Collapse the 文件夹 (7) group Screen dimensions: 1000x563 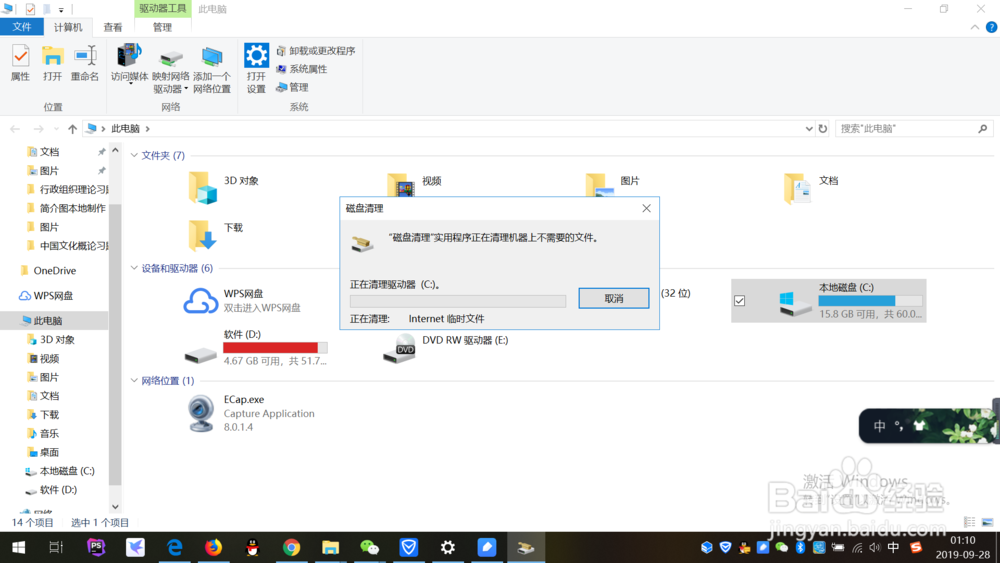coord(134,155)
